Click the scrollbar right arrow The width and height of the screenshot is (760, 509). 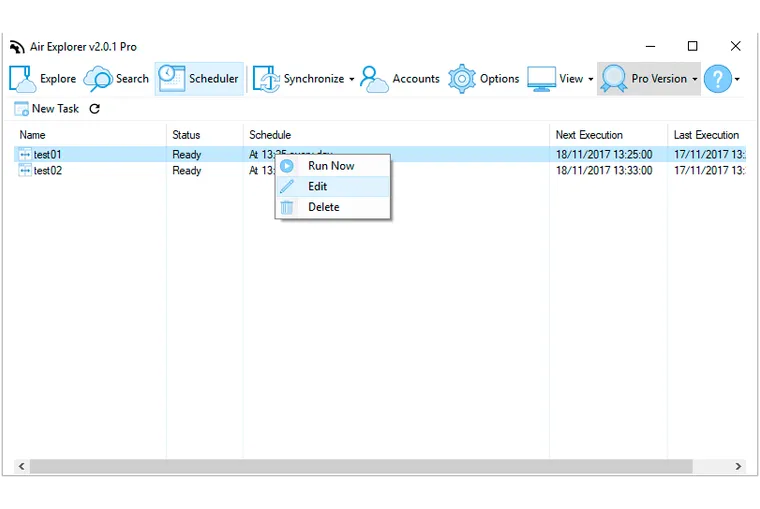click(738, 466)
